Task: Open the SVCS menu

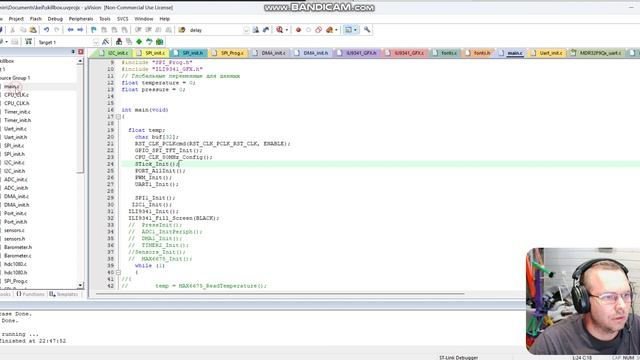Action: click(122, 19)
